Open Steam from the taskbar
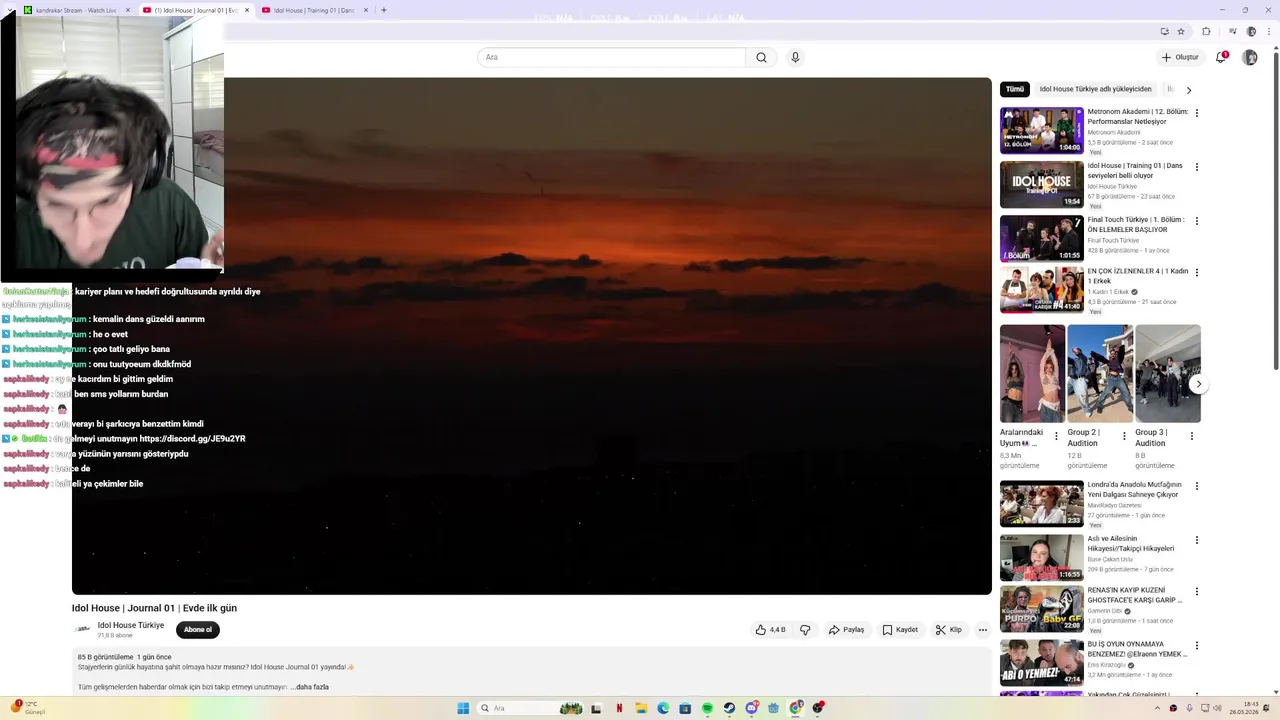The image size is (1280, 720). (729, 708)
